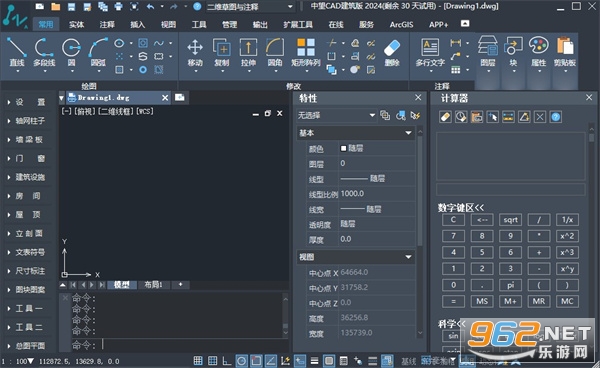Expand the 尺寸标注 sidebar menu
The image size is (600, 368).
tap(27, 271)
